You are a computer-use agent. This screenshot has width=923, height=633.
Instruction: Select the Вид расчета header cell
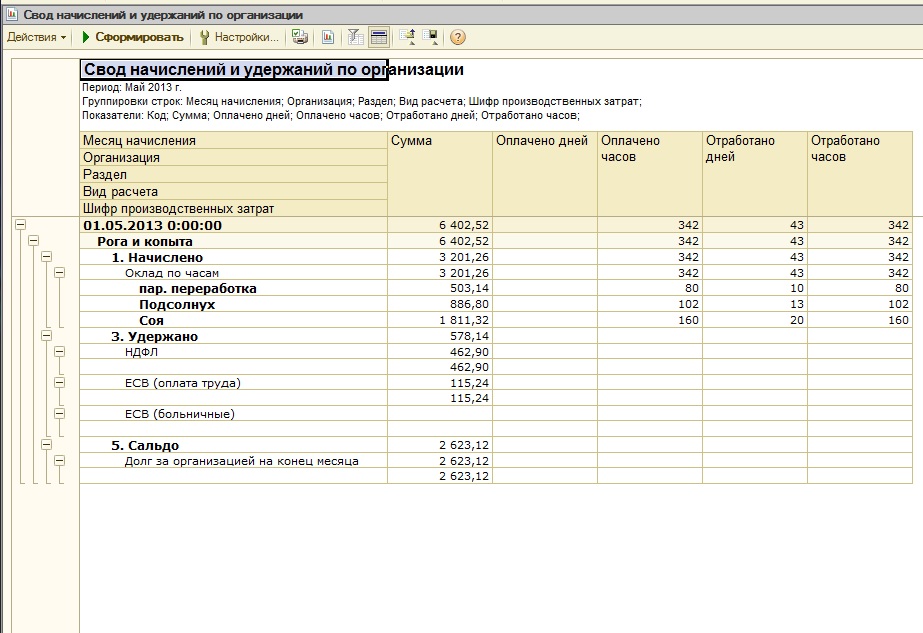[234, 191]
